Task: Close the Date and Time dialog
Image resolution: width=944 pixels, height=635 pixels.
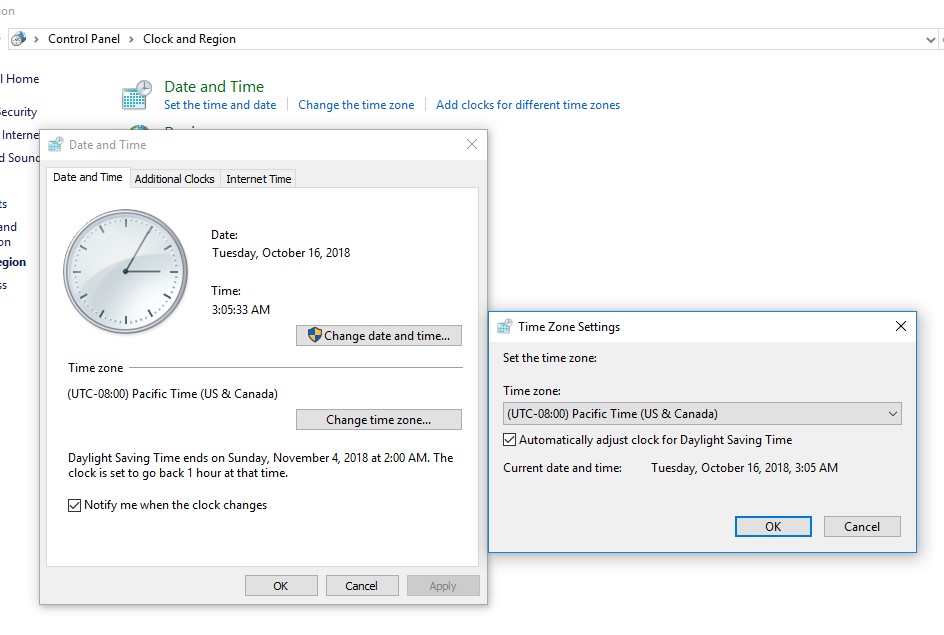Action: 472,145
